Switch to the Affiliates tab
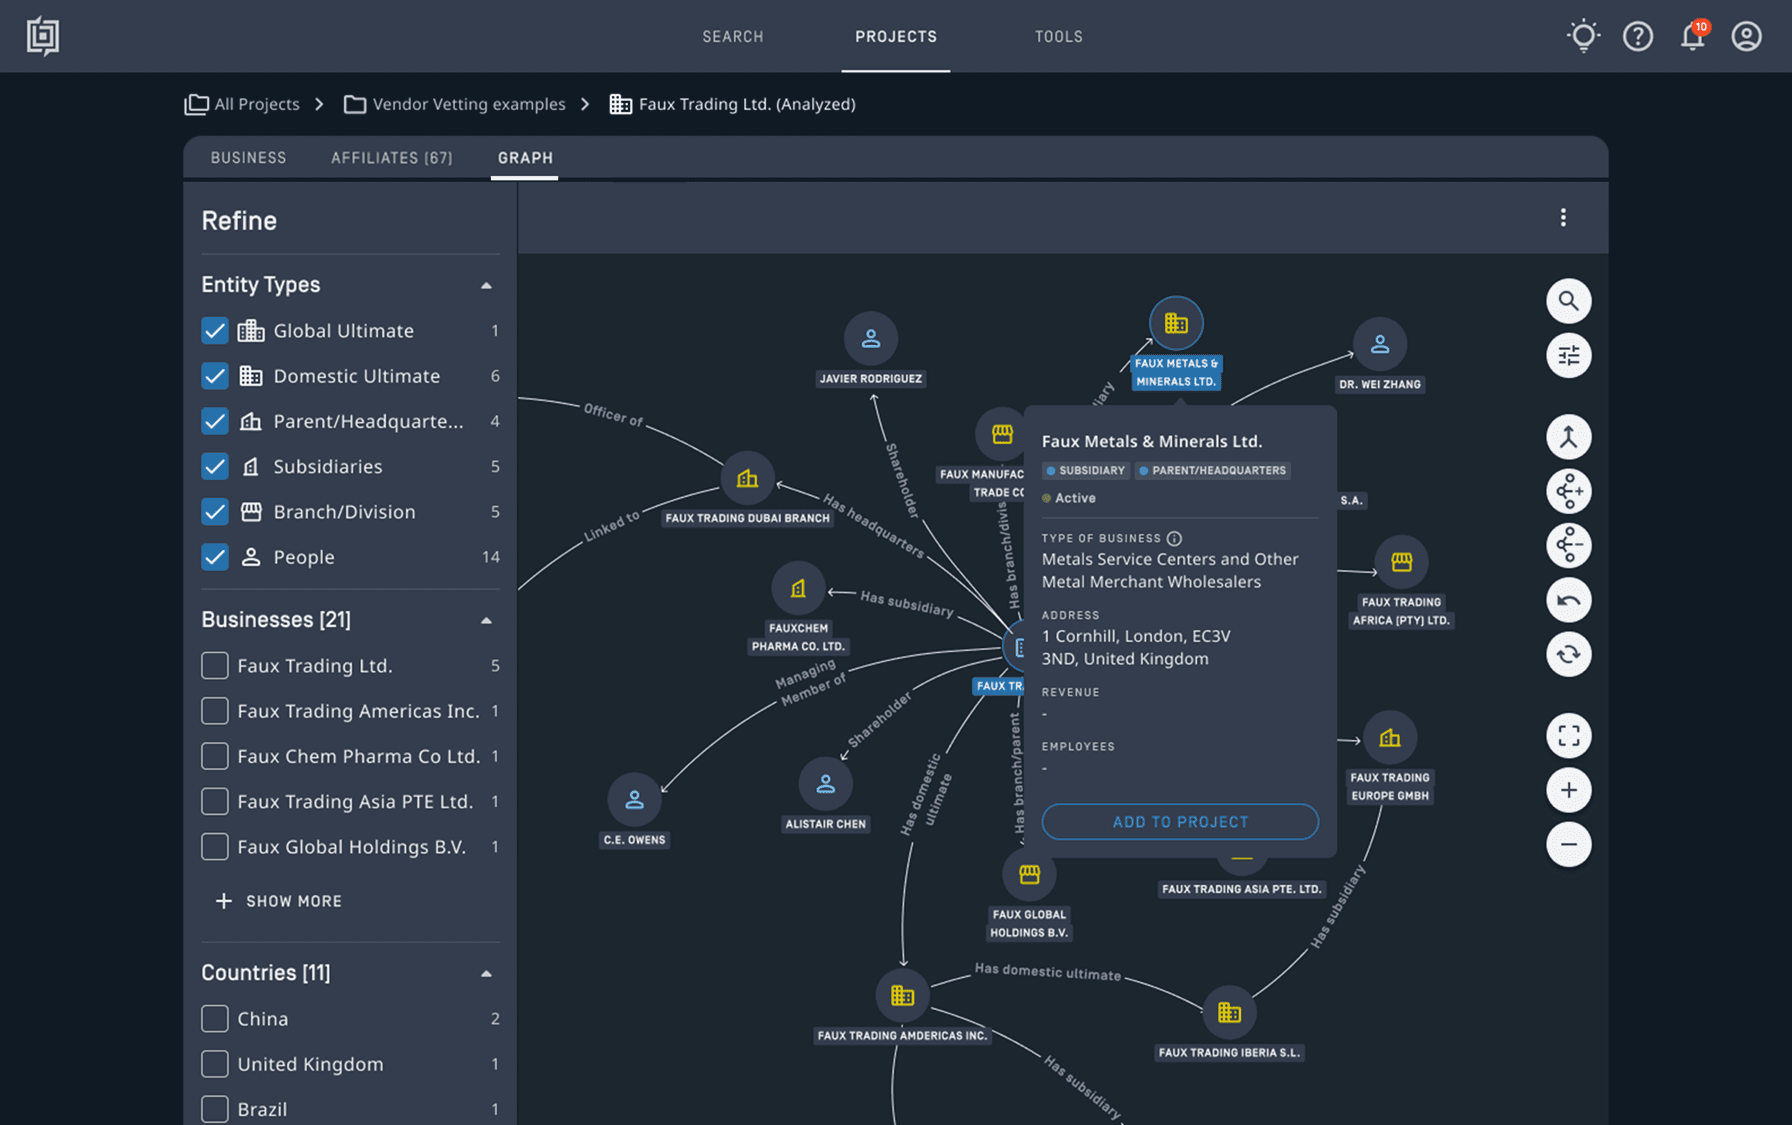 [x=391, y=158]
